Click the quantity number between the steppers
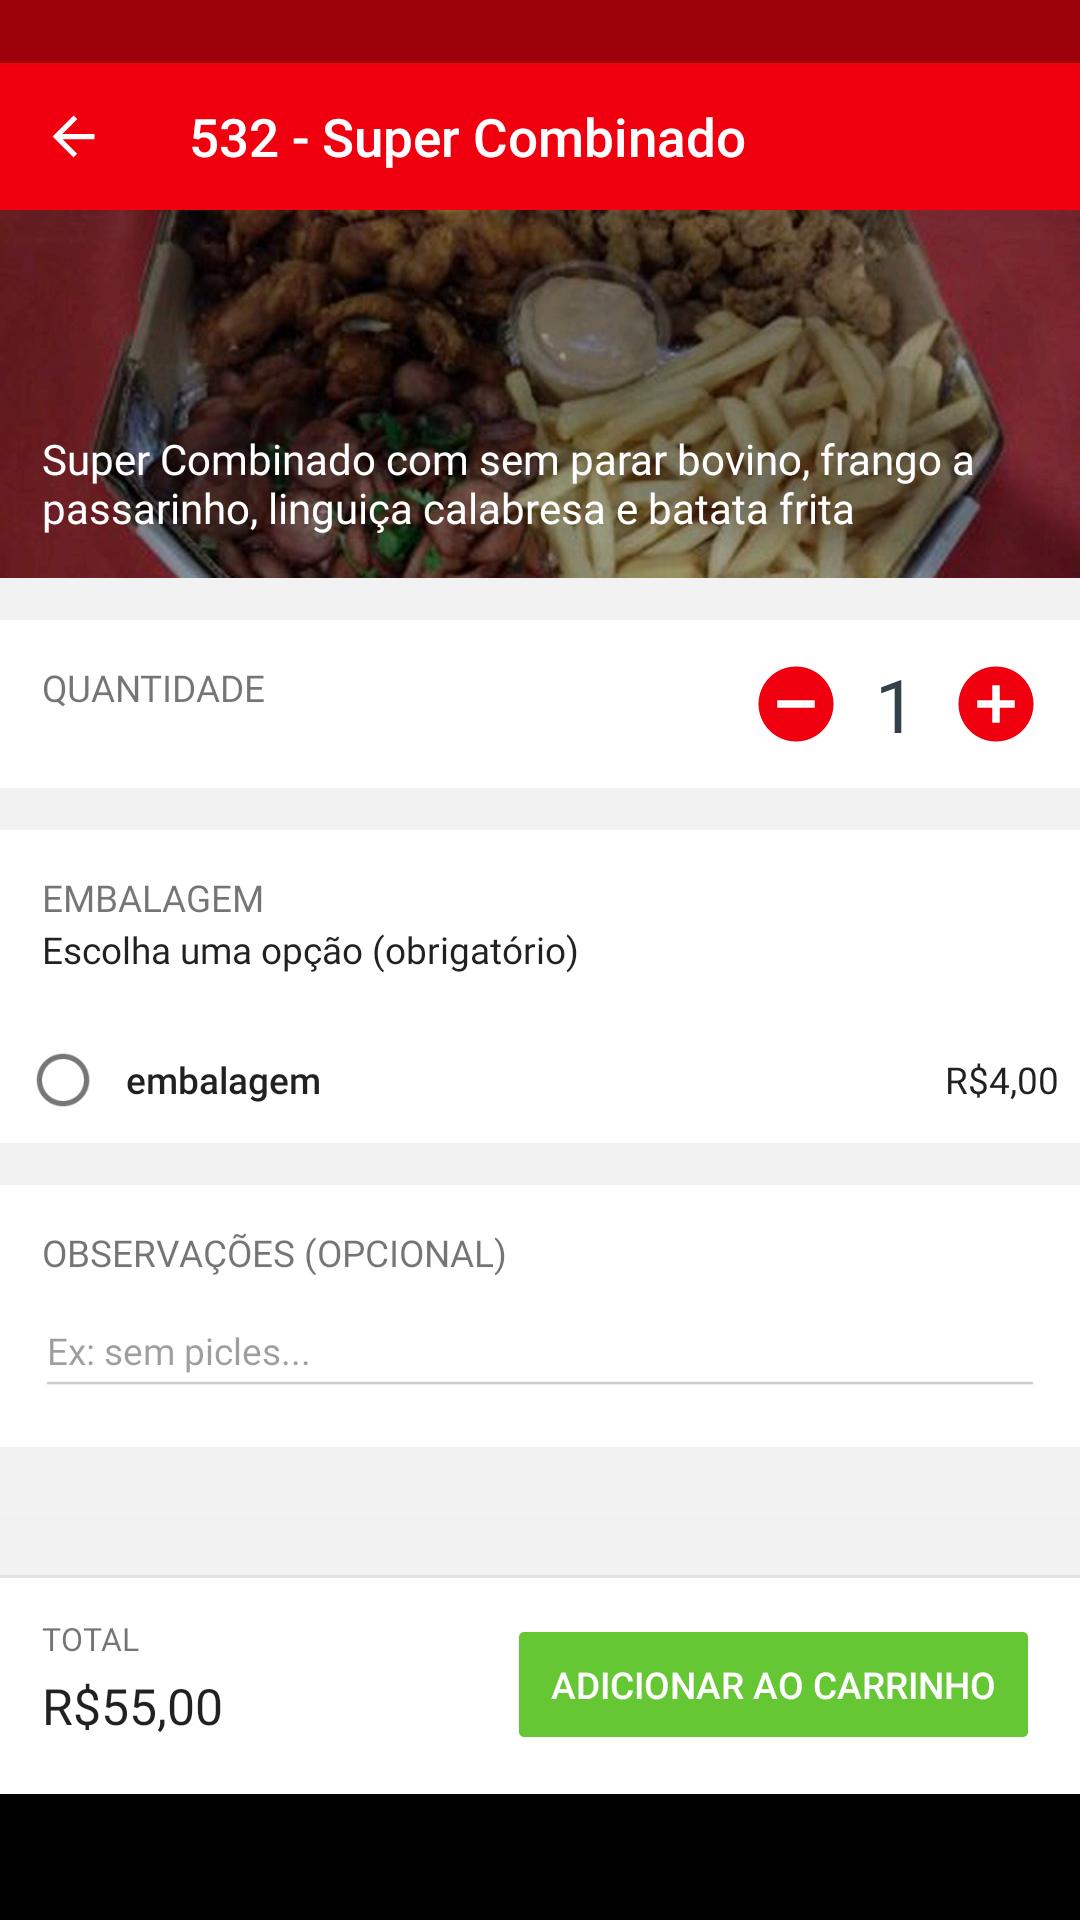 pos(894,706)
